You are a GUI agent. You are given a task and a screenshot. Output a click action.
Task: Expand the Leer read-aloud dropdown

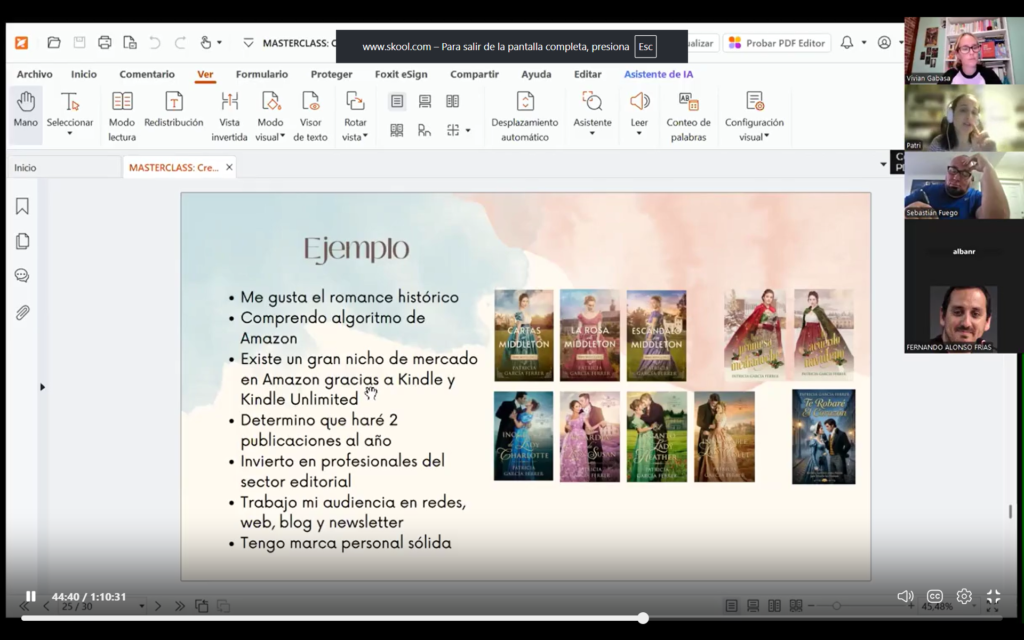pyautogui.click(x=639, y=134)
